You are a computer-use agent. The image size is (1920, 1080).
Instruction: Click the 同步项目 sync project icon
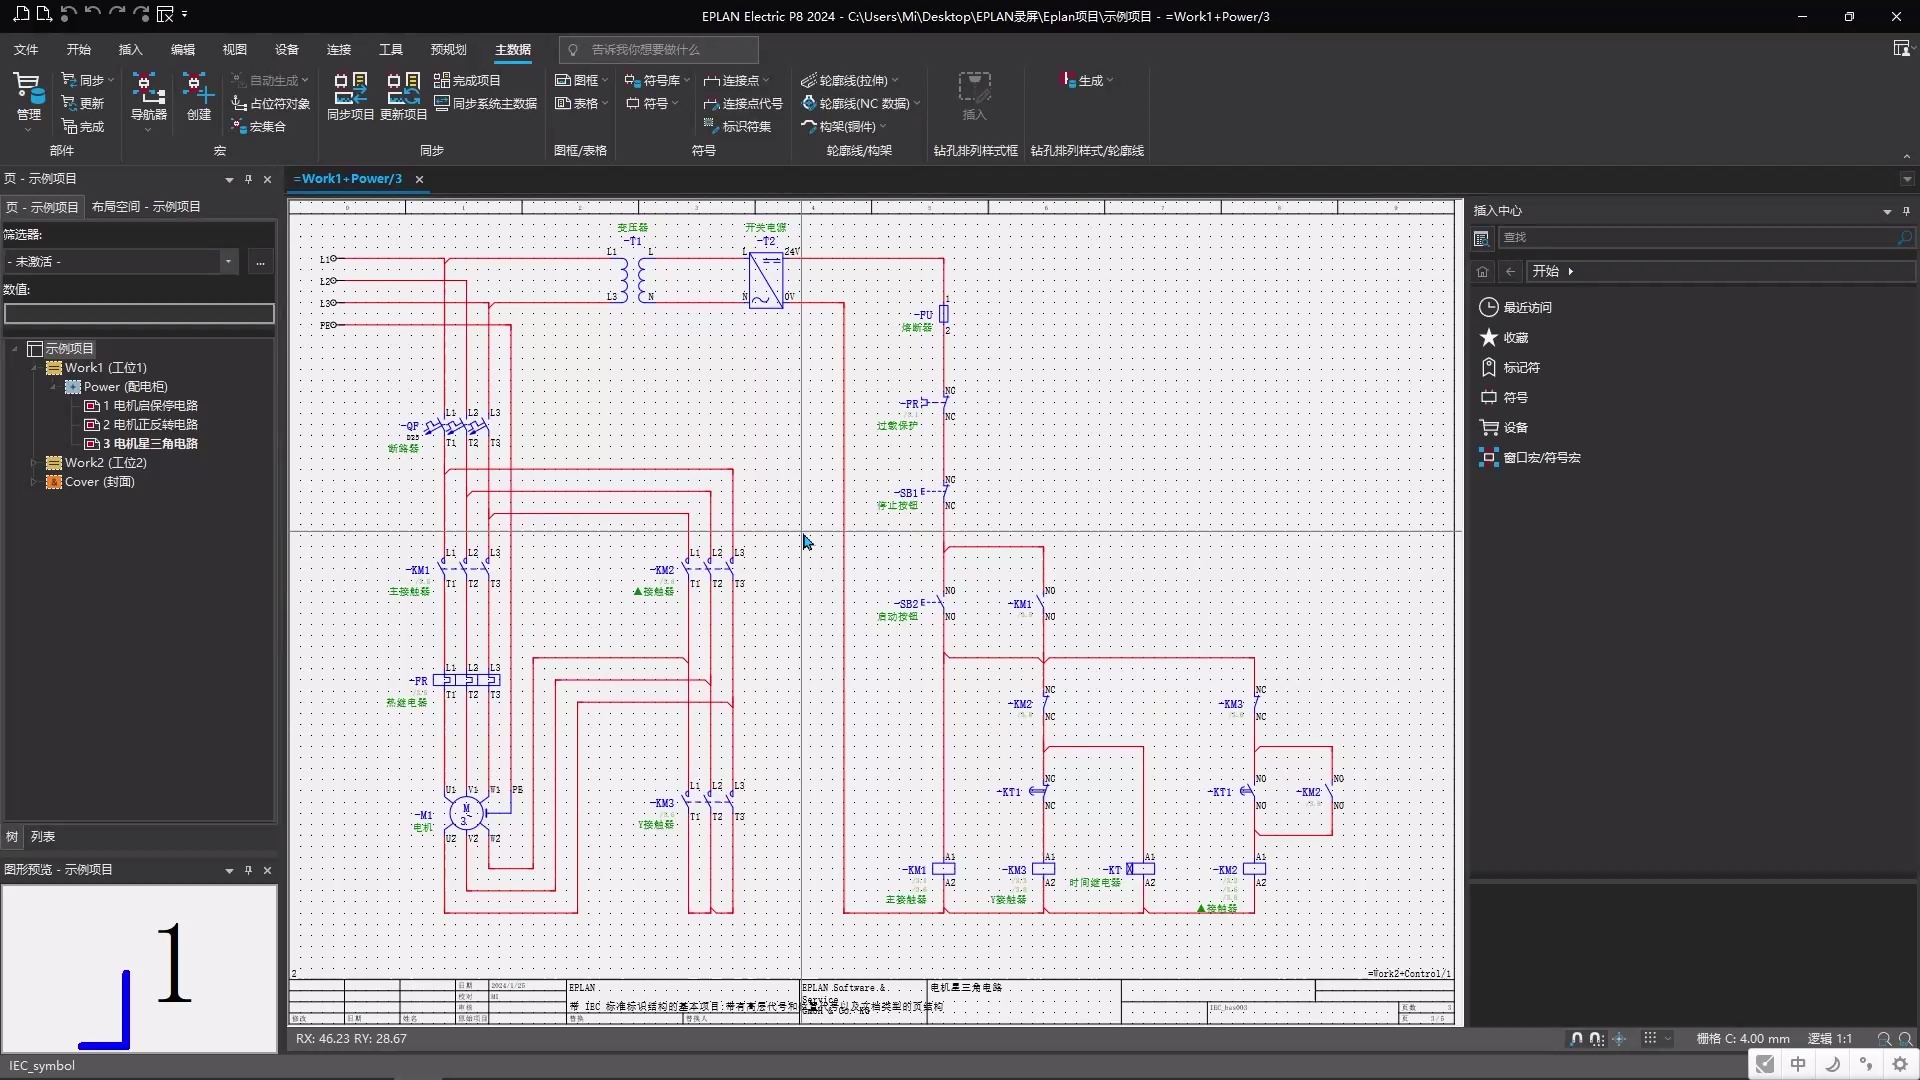(350, 89)
